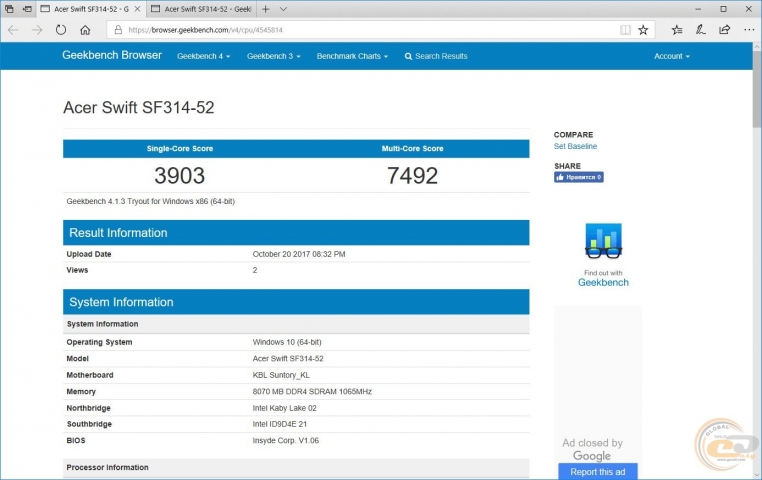Open Geekbench Browser home link
This screenshot has width=762, height=480.
(x=112, y=55)
